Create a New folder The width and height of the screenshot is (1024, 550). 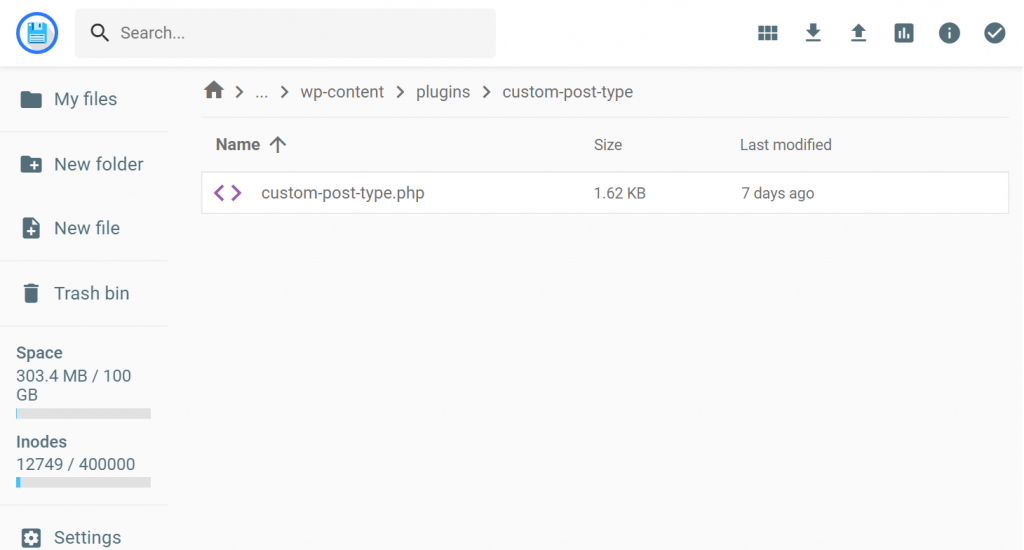pos(98,164)
